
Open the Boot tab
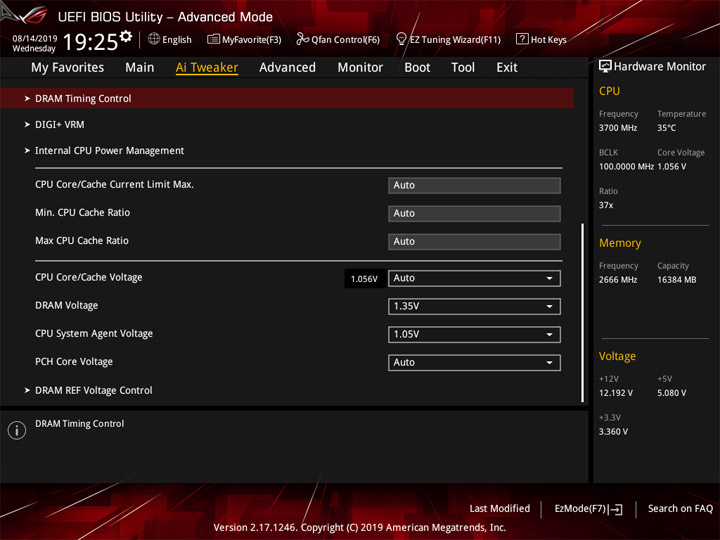click(417, 68)
